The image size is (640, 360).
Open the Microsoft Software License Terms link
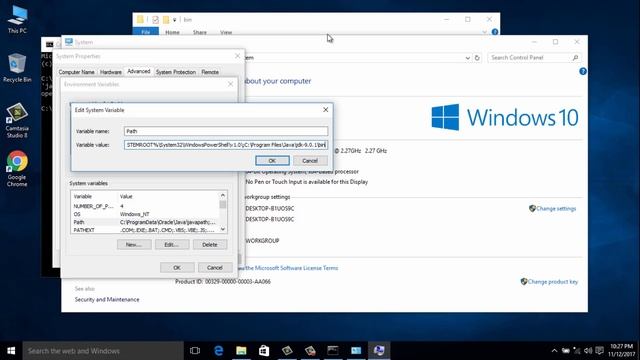(x=292, y=268)
